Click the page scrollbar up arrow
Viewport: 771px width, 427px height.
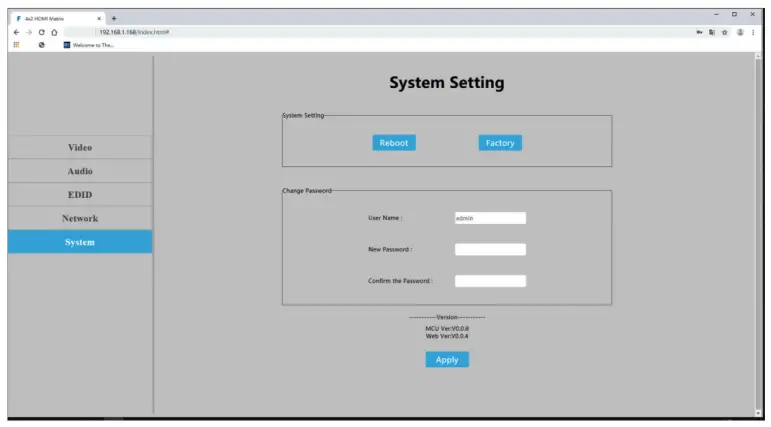758,57
